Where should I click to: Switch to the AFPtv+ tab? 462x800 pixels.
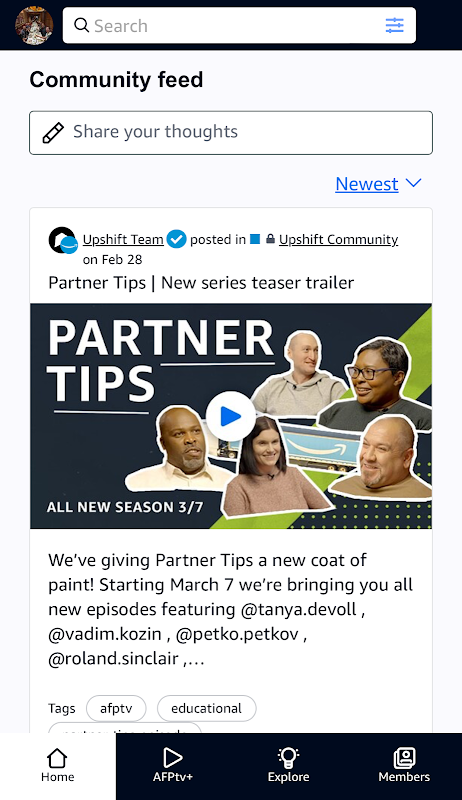173,766
